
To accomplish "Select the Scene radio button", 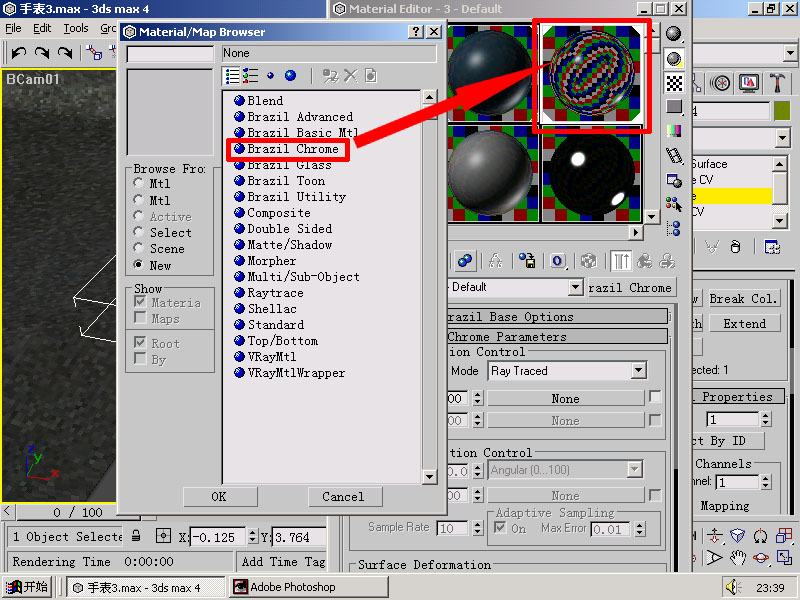I will [138, 248].
